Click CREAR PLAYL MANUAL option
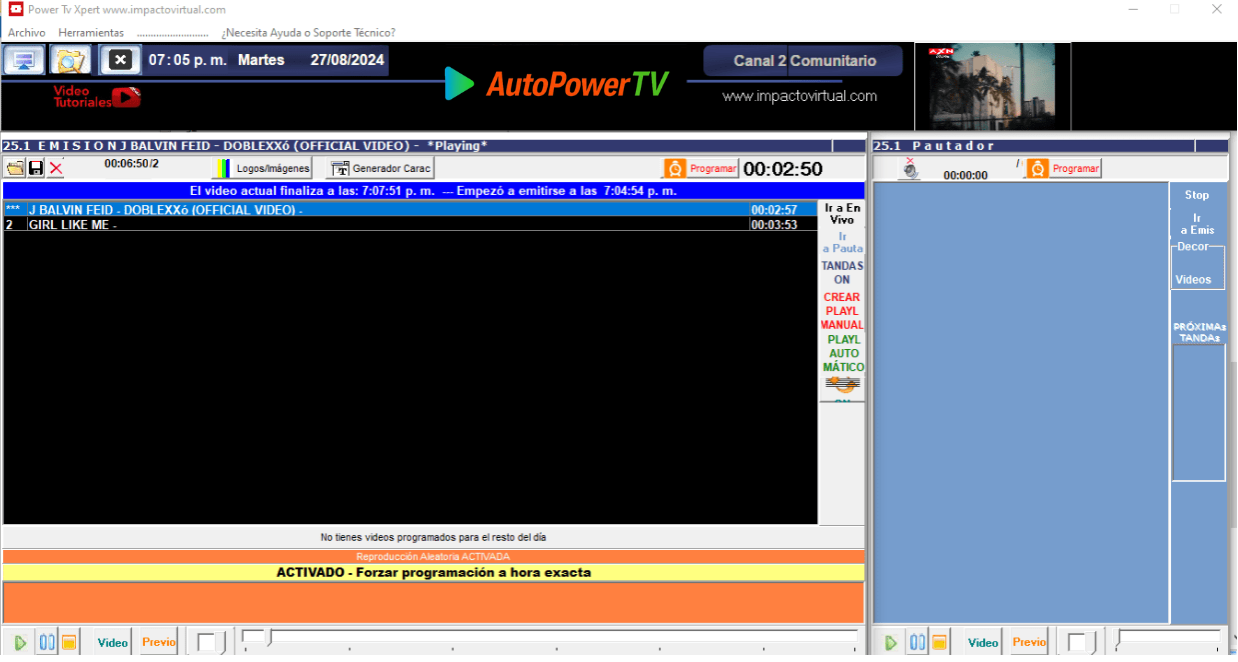Viewport: 1238px width, 662px height. click(x=841, y=311)
